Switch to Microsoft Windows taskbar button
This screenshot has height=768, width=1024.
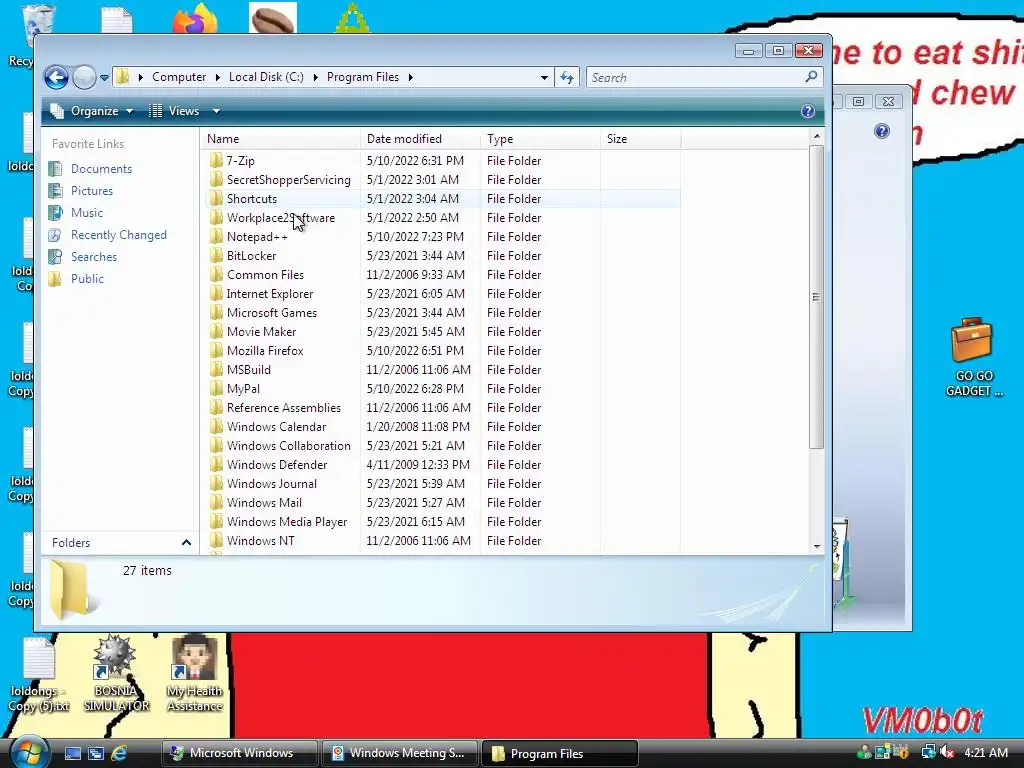click(239, 753)
